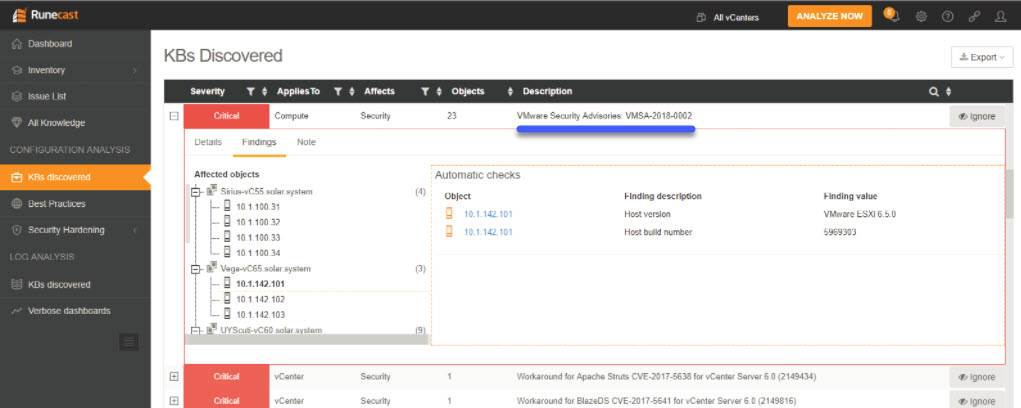The height and width of the screenshot is (408, 1021).
Task: Expand the BlazeDS CVE-2017-5641 row
Action: pos(174,400)
